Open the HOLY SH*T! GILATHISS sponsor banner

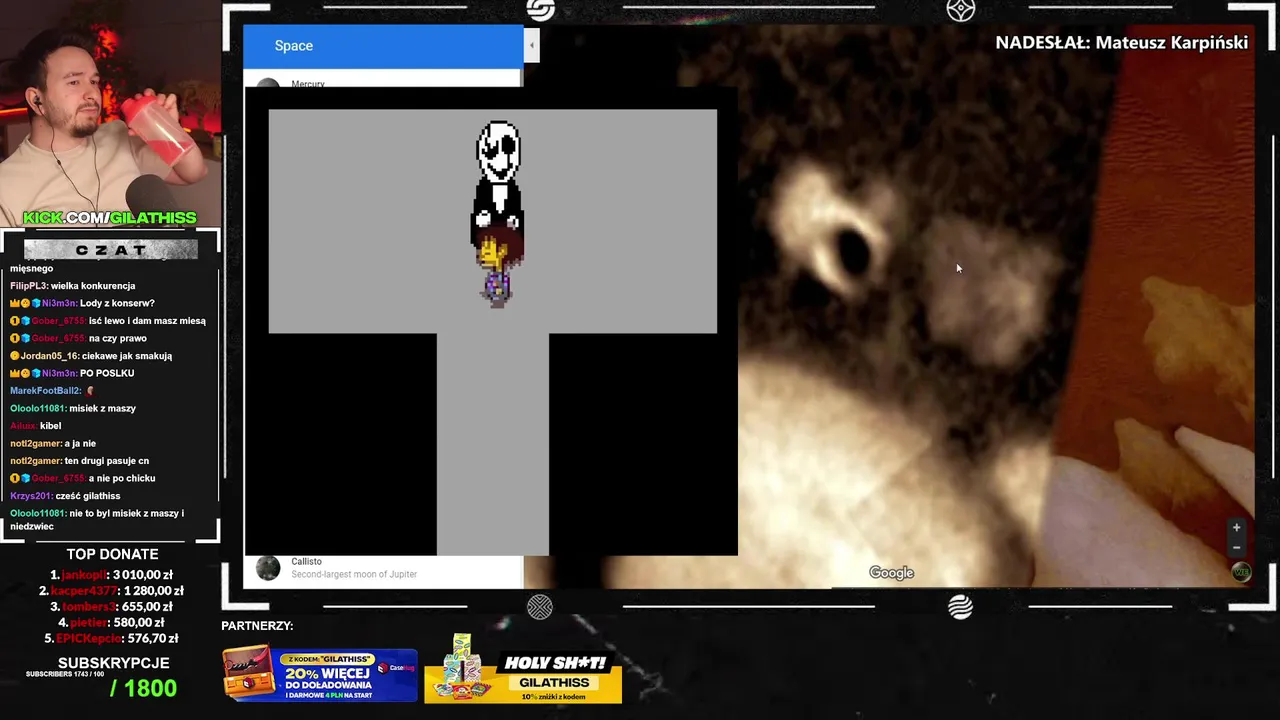(523, 671)
